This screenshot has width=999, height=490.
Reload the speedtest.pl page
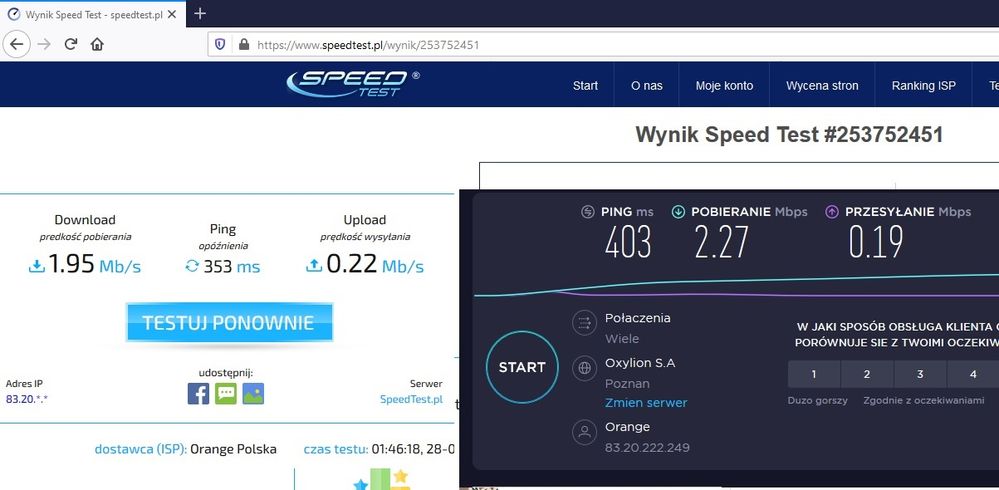click(x=71, y=44)
